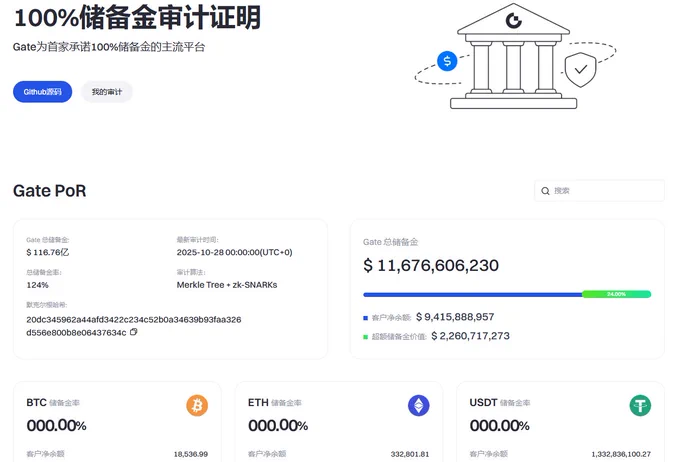680x462 pixels.
Task: Click the Ethereum coin icon
Action: coord(418,406)
